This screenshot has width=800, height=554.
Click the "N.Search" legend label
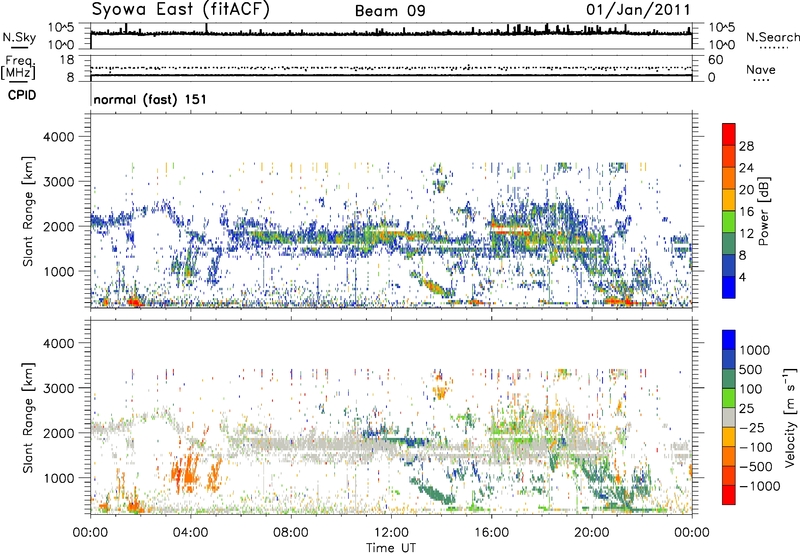pos(772,37)
